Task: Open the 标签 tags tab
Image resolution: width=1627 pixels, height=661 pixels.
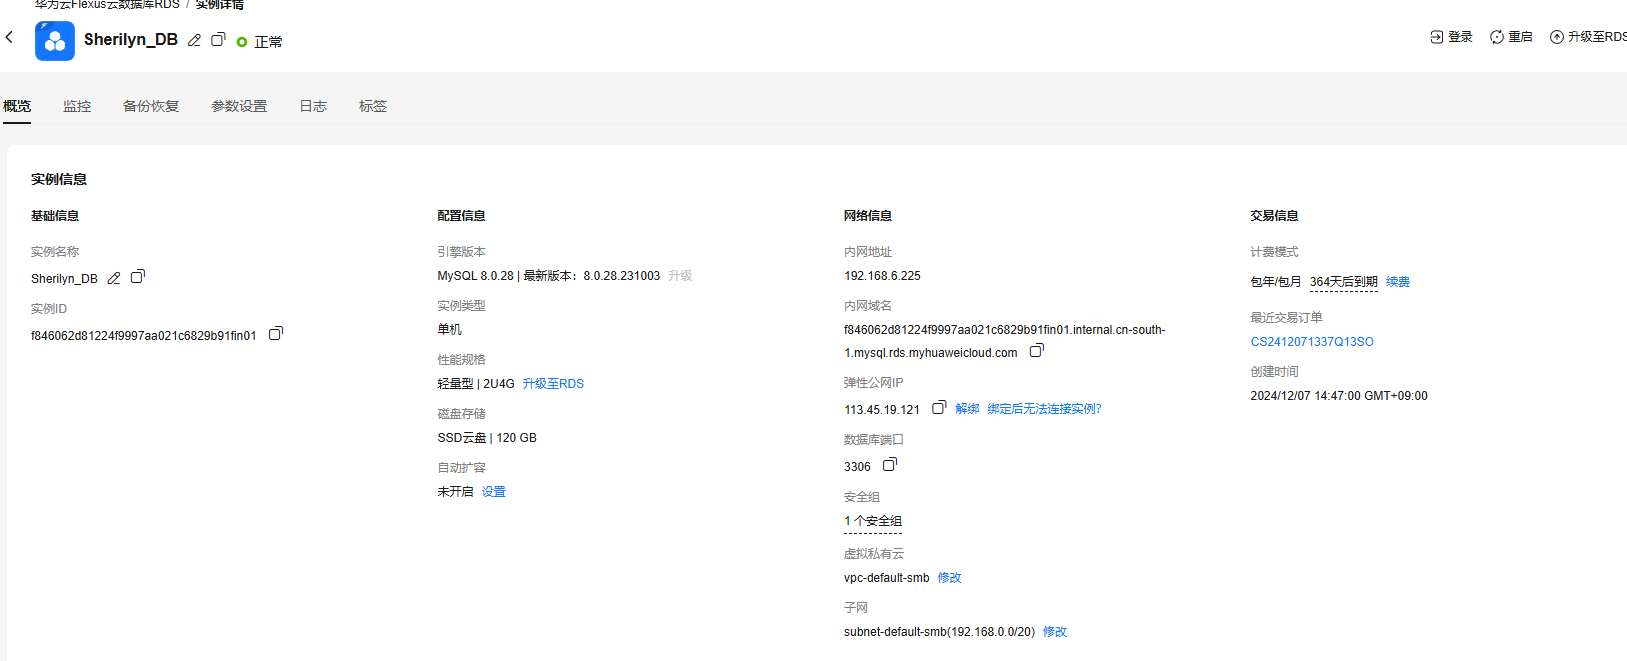Action: (373, 106)
